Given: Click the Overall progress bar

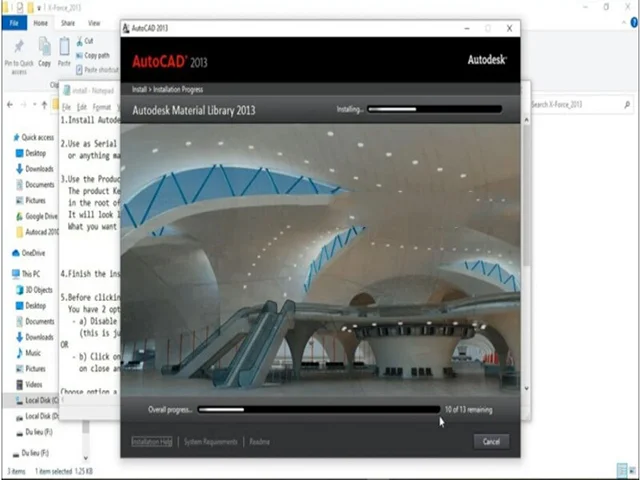Looking at the screenshot, I should [x=319, y=409].
